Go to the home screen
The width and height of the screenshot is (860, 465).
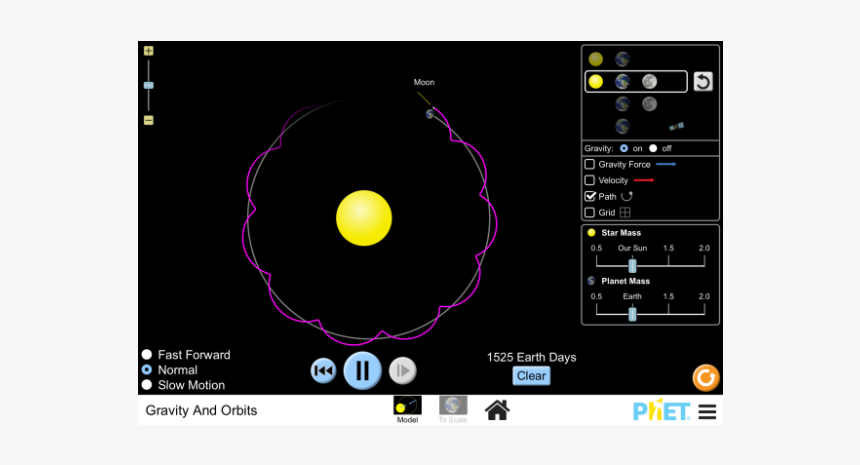tap(497, 410)
